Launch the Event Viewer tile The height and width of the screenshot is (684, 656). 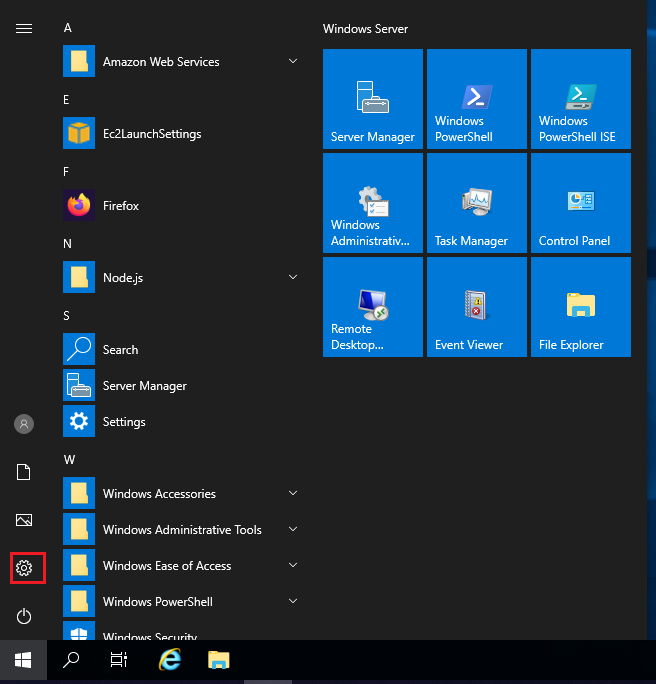click(x=477, y=307)
